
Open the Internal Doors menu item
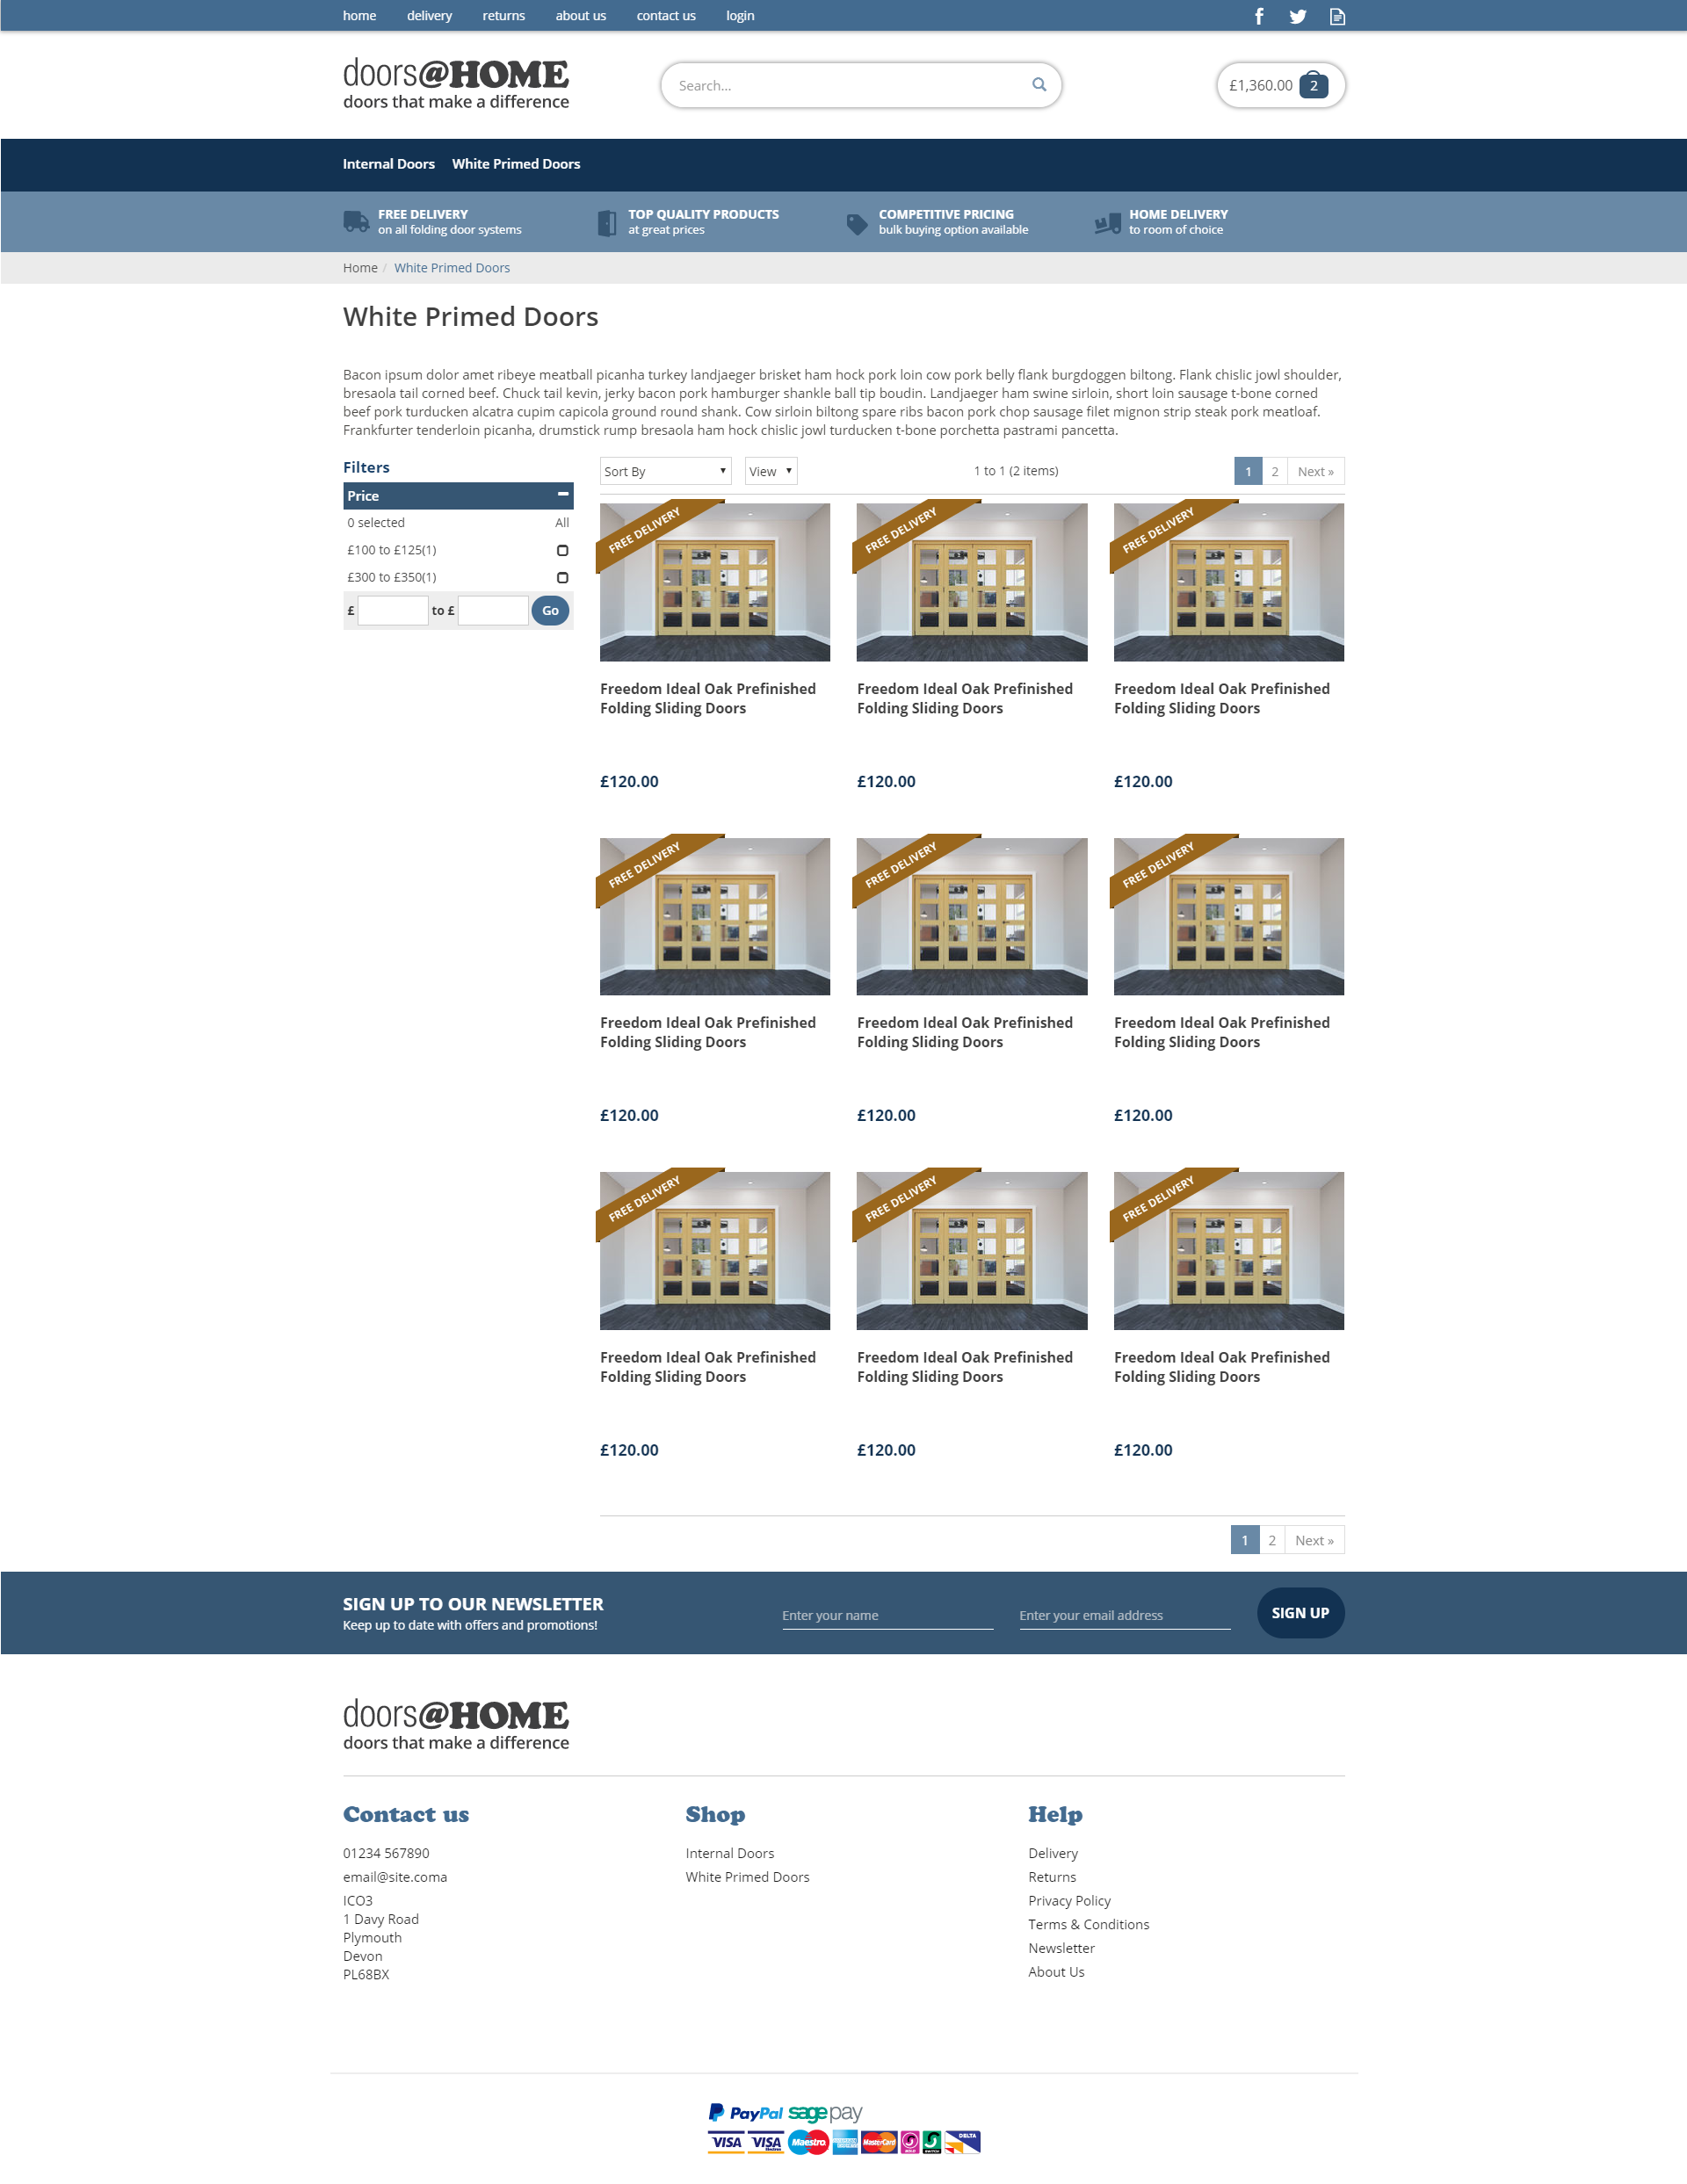388,164
